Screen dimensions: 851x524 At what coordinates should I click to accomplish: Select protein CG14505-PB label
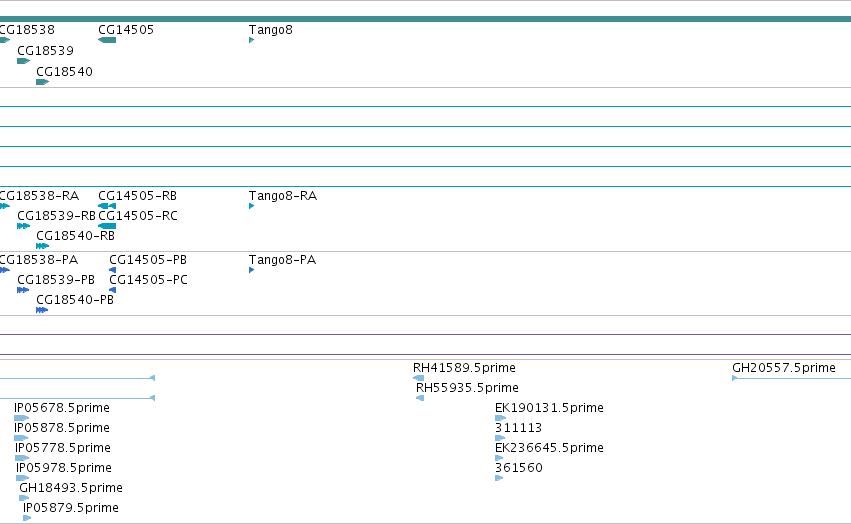point(148,260)
